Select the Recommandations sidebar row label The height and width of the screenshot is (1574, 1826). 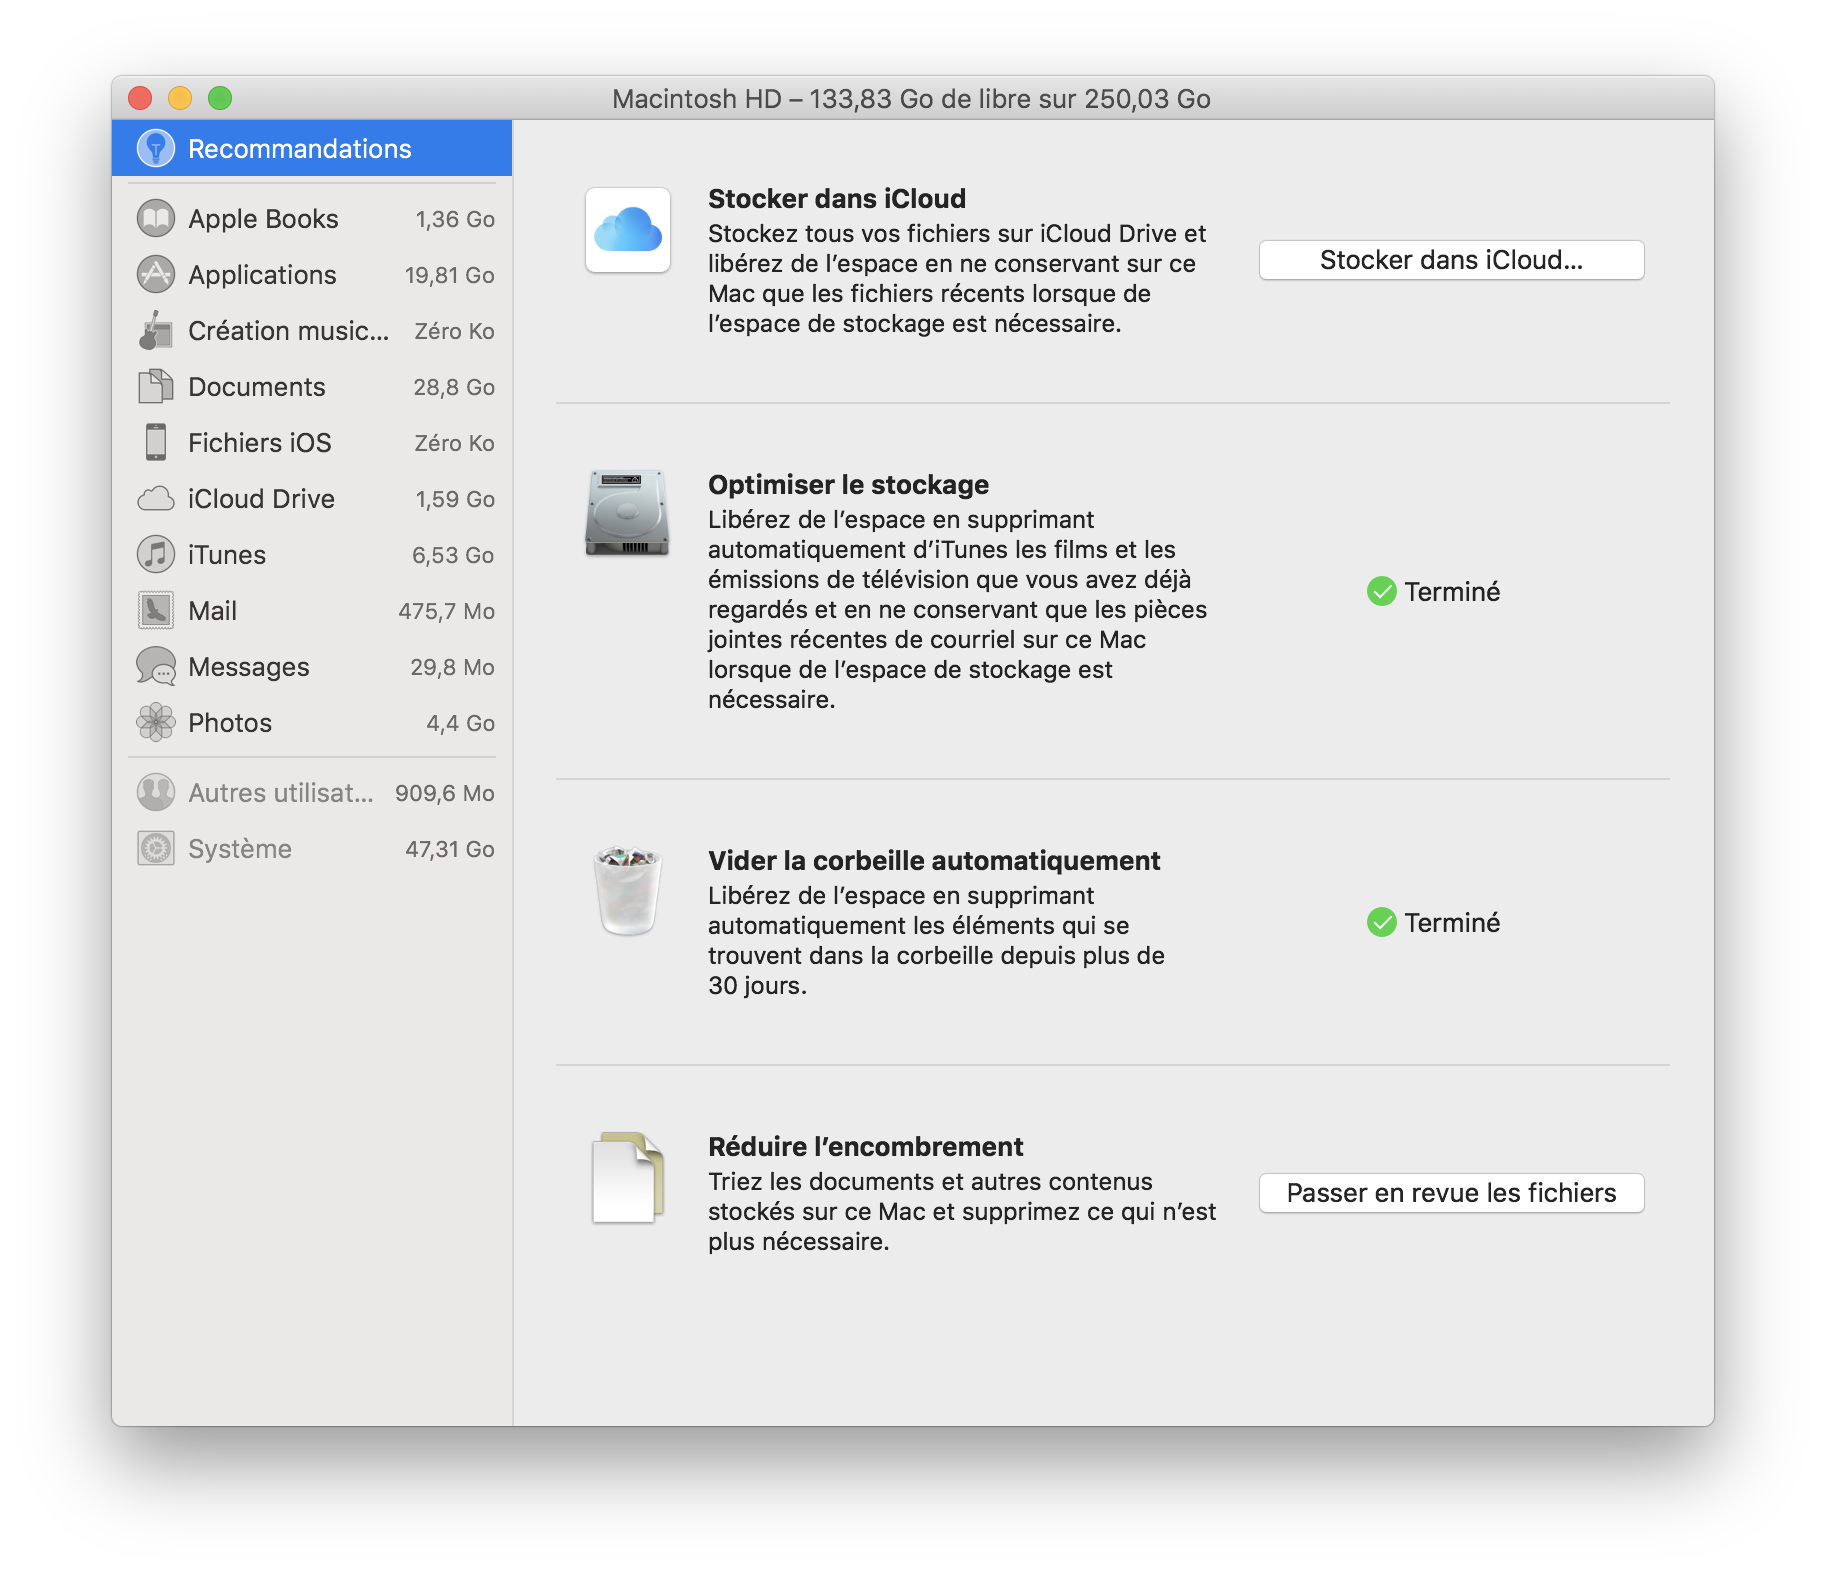pyautogui.click(x=300, y=149)
